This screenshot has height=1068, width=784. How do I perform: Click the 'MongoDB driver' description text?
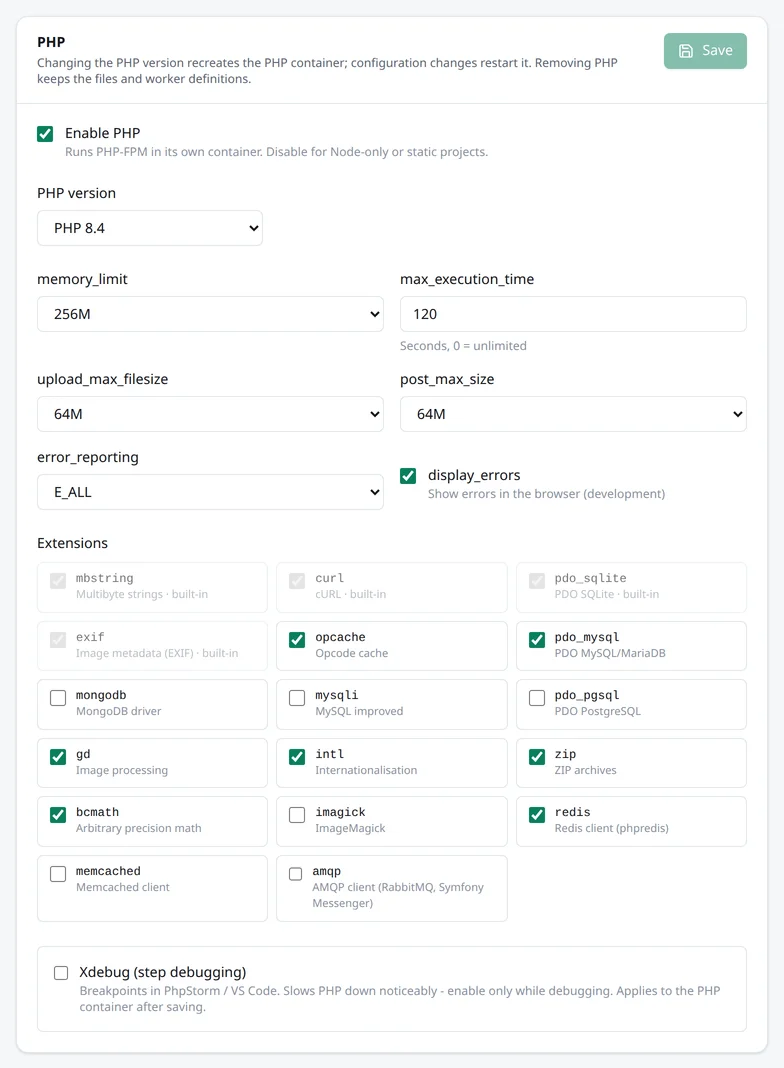click(119, 711)
